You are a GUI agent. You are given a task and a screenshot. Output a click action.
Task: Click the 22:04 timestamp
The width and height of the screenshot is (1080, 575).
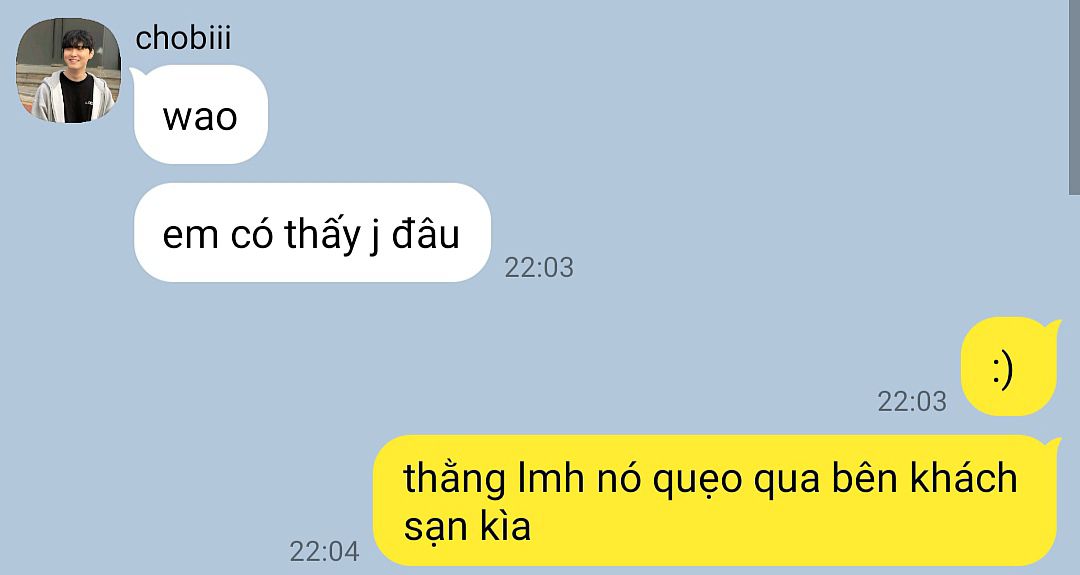point(324,552)
